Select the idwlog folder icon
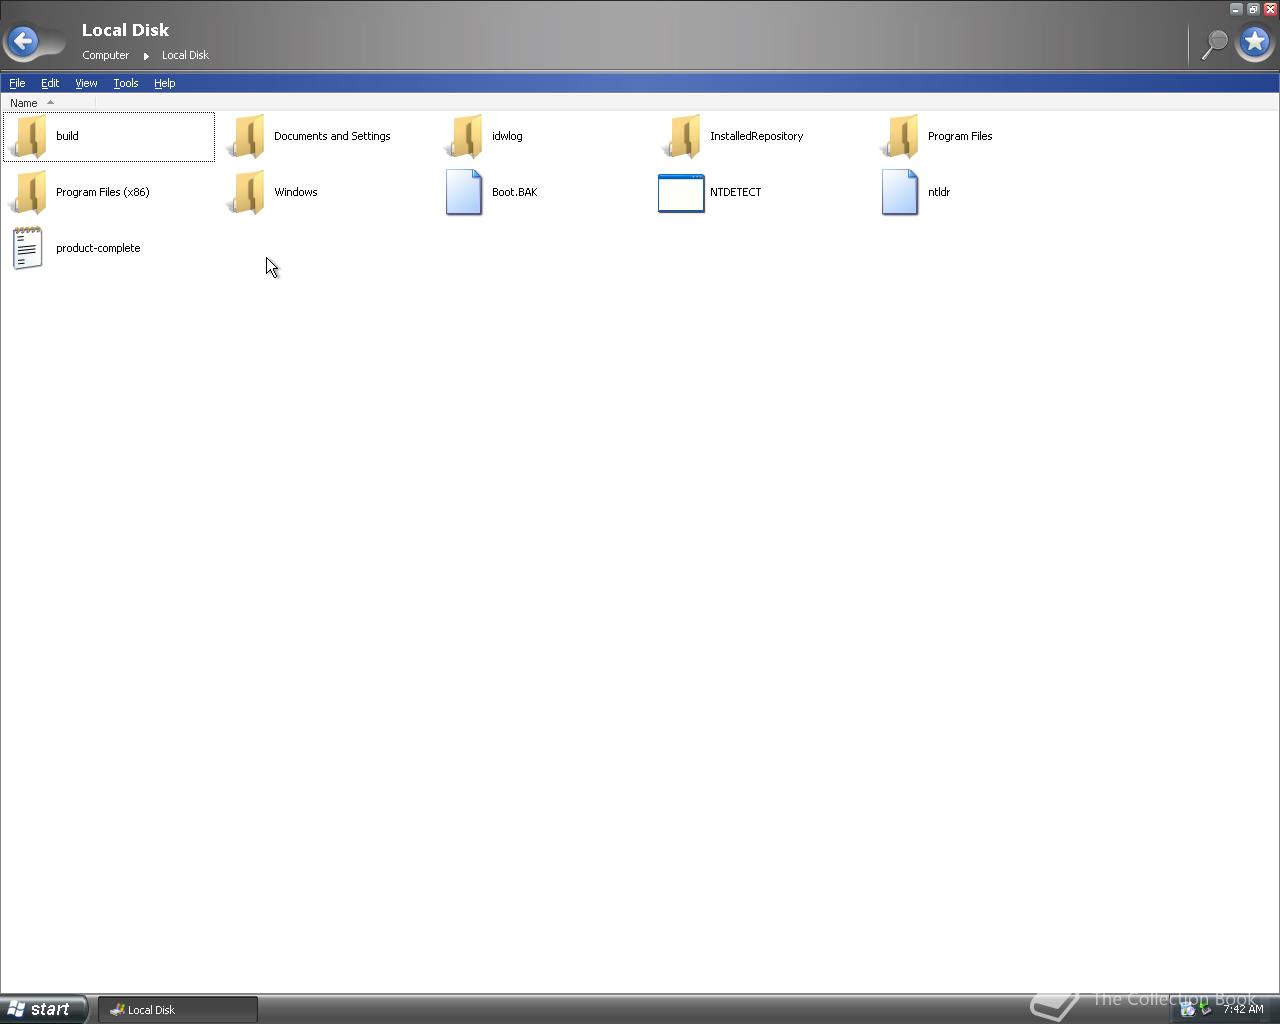This screenshot has width=1280, height=1024. [466, 136]
